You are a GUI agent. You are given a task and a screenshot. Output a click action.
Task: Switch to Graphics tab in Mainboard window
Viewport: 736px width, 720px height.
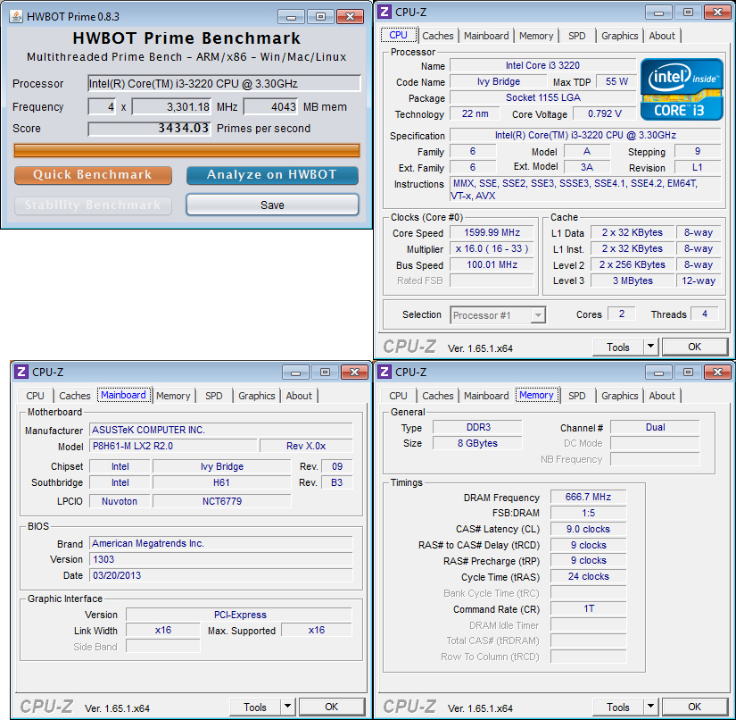(256, 396)
